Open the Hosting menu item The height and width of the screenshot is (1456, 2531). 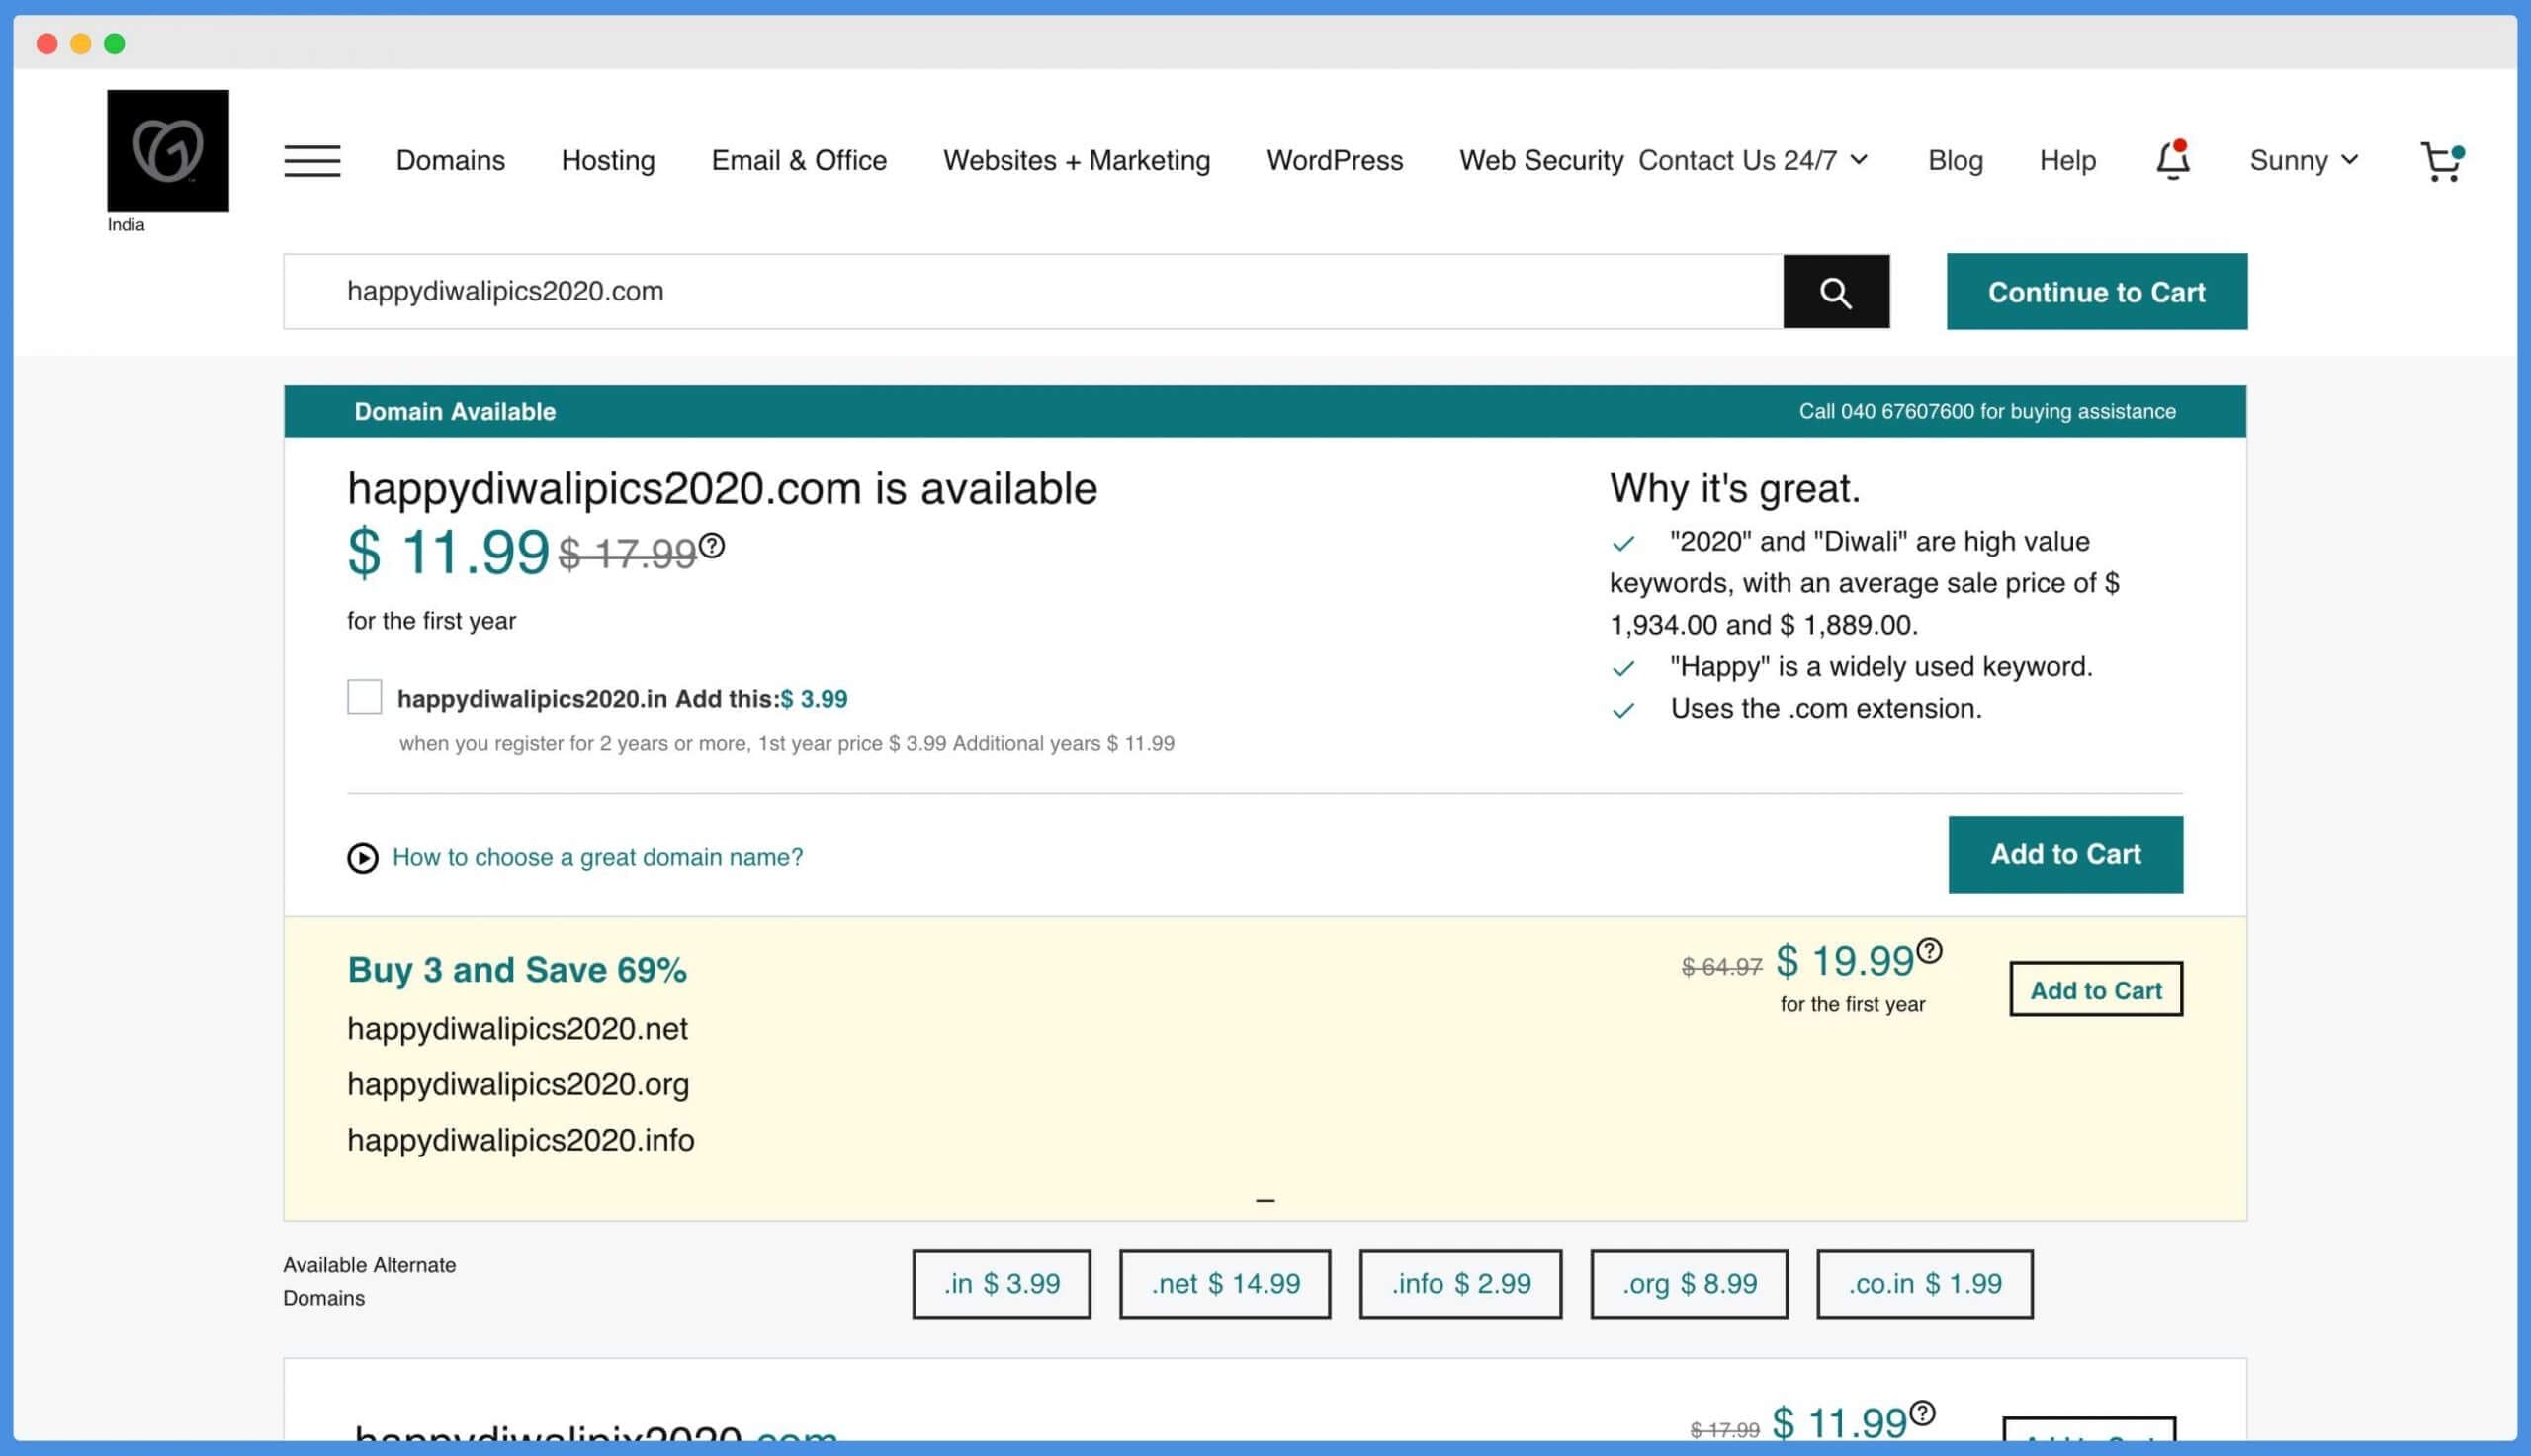pos(608,160)
